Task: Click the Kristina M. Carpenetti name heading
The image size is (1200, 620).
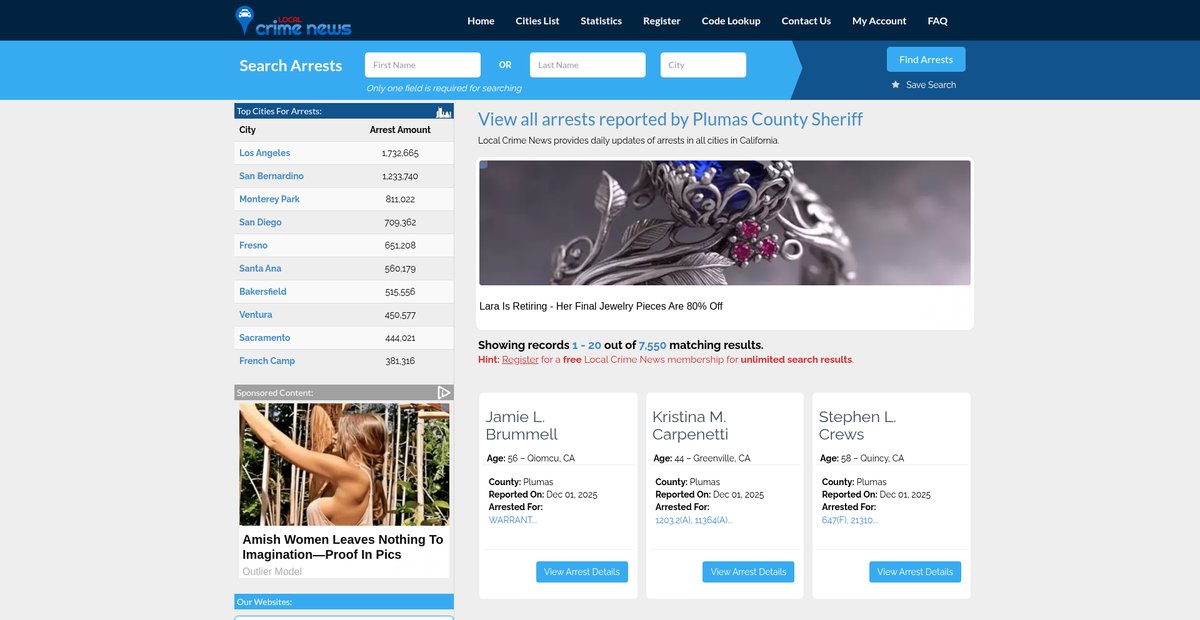Action: pyautogui.click(x=691, y=425)
